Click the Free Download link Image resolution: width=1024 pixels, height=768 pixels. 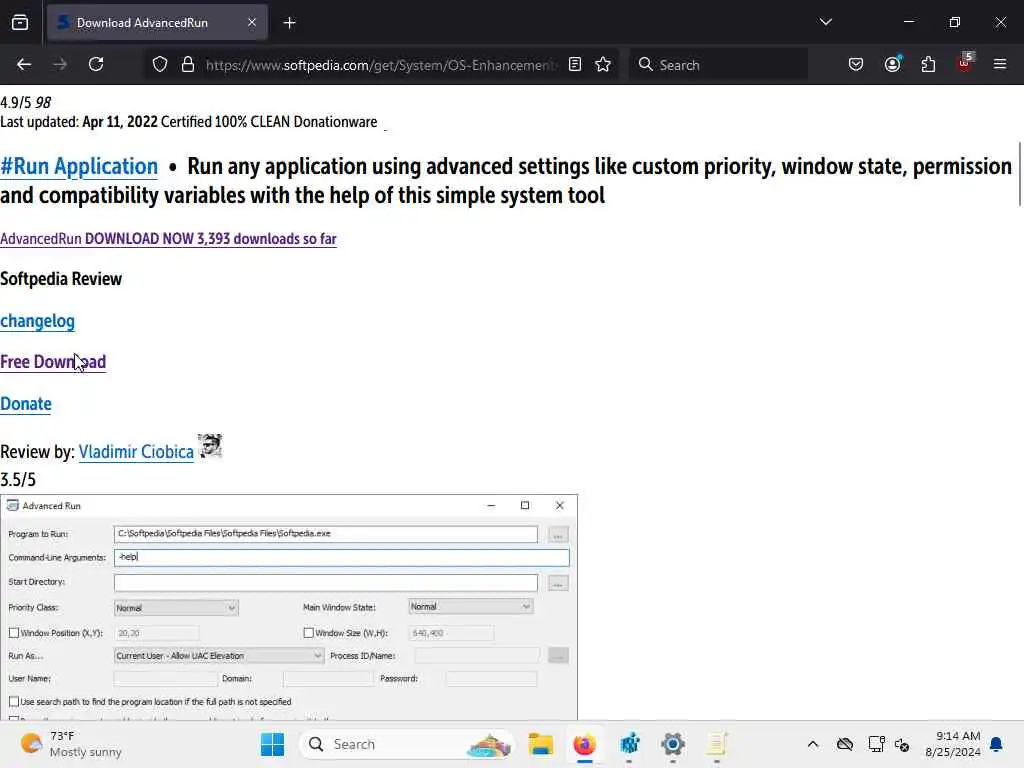(53, 362)
